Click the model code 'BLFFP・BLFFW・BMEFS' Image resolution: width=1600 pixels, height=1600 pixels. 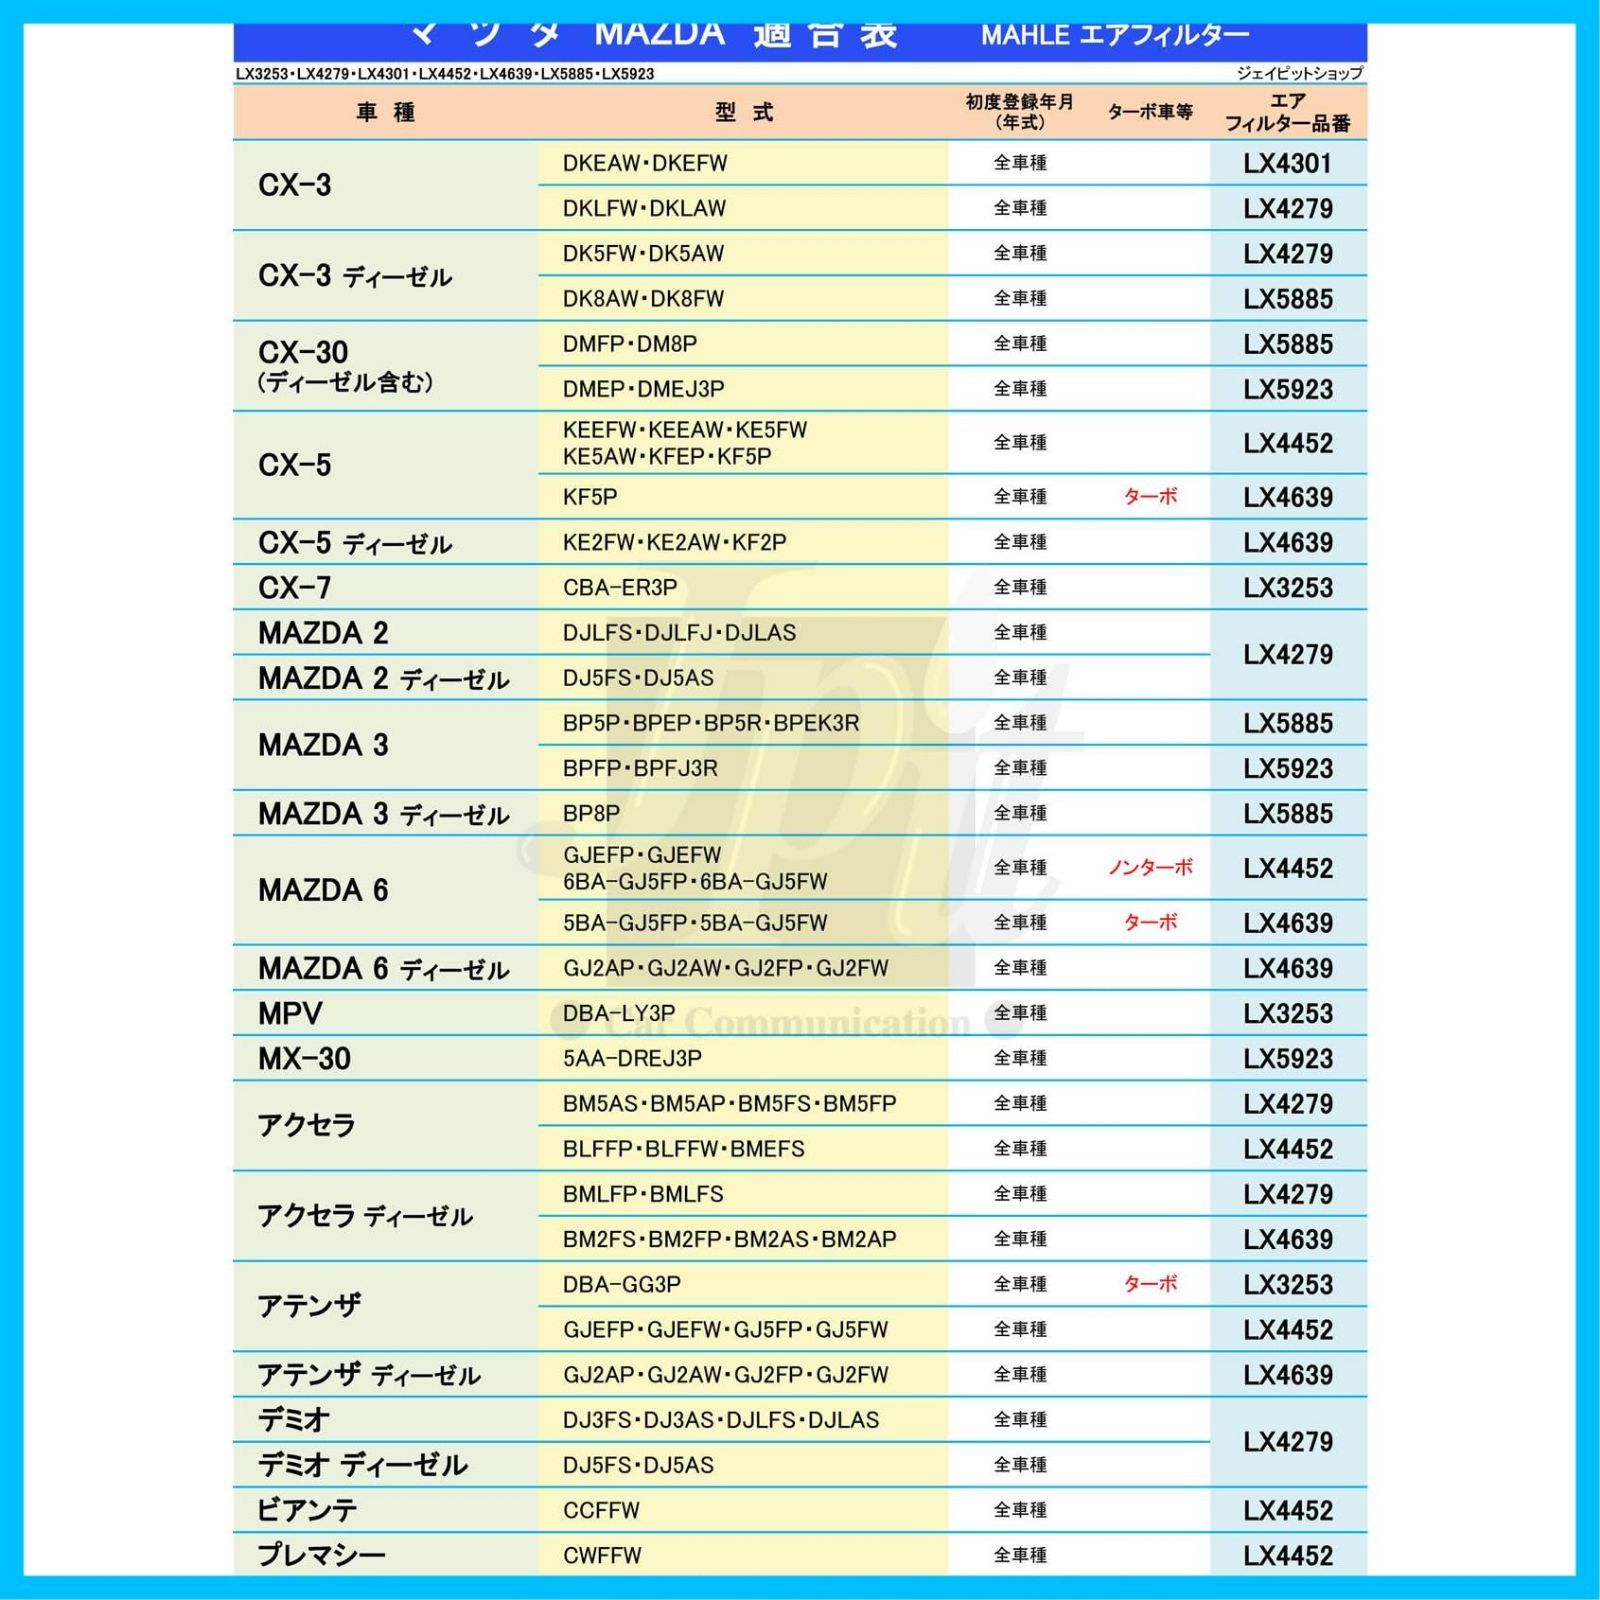click(683, 1149)
